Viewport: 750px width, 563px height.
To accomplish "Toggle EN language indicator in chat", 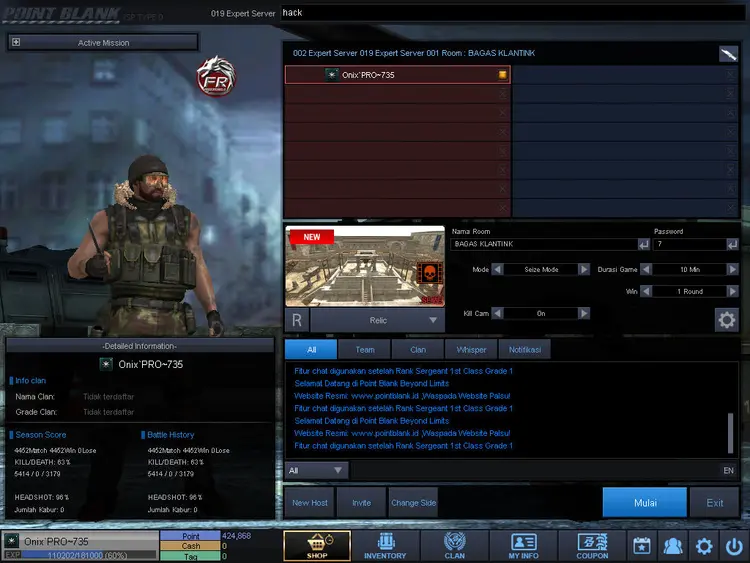I will (728, 471).
